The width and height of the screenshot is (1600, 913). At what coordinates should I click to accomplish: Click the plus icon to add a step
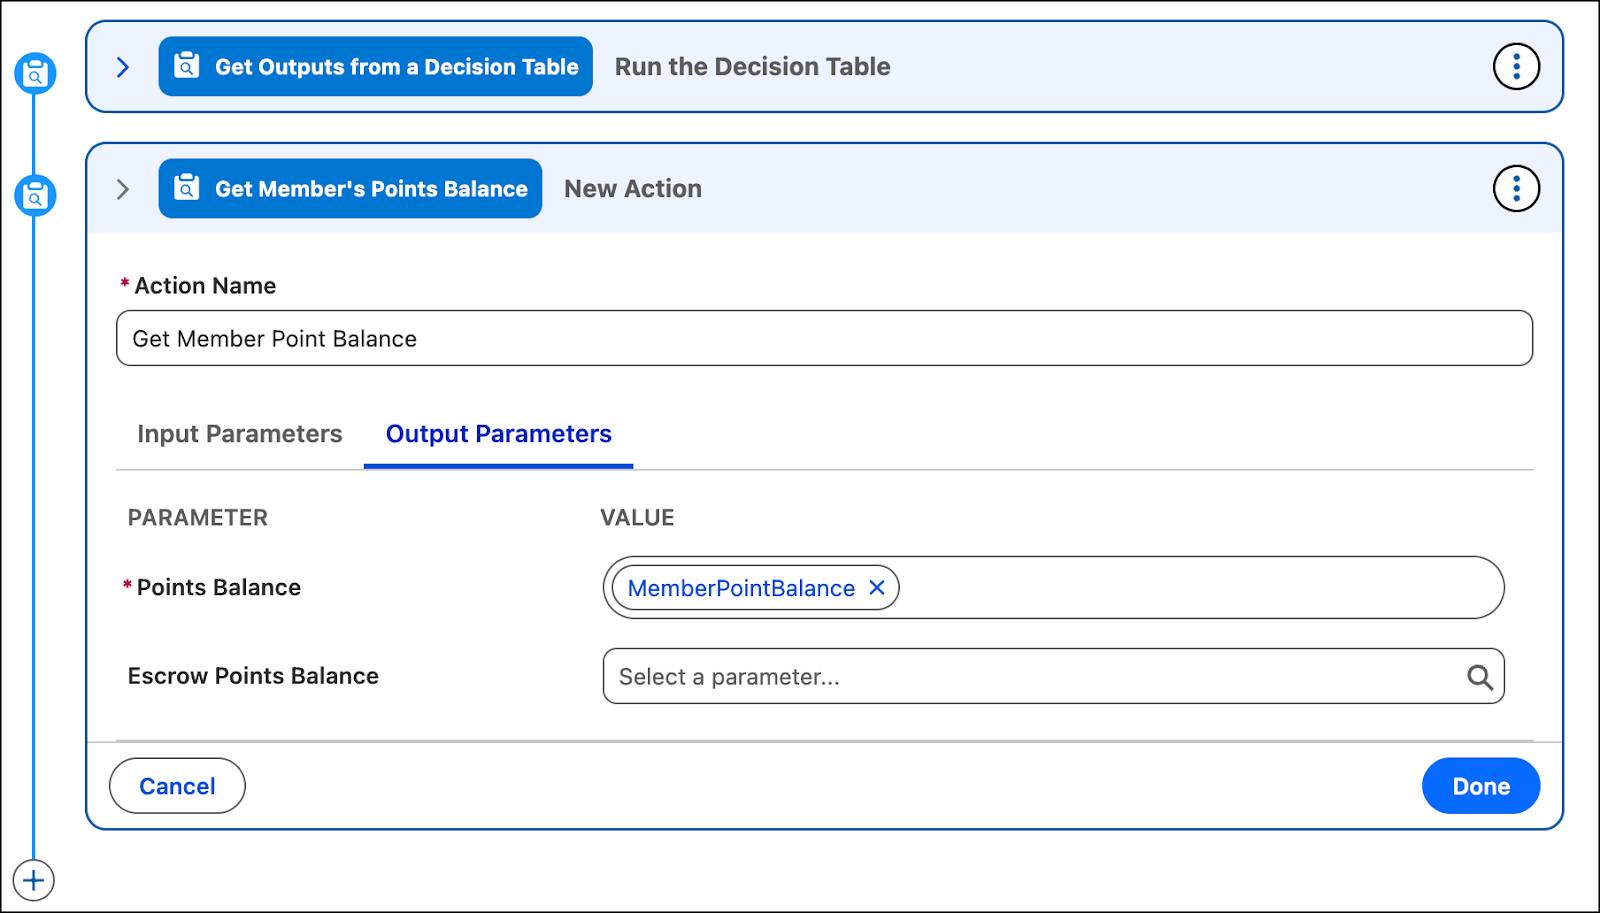34,881
